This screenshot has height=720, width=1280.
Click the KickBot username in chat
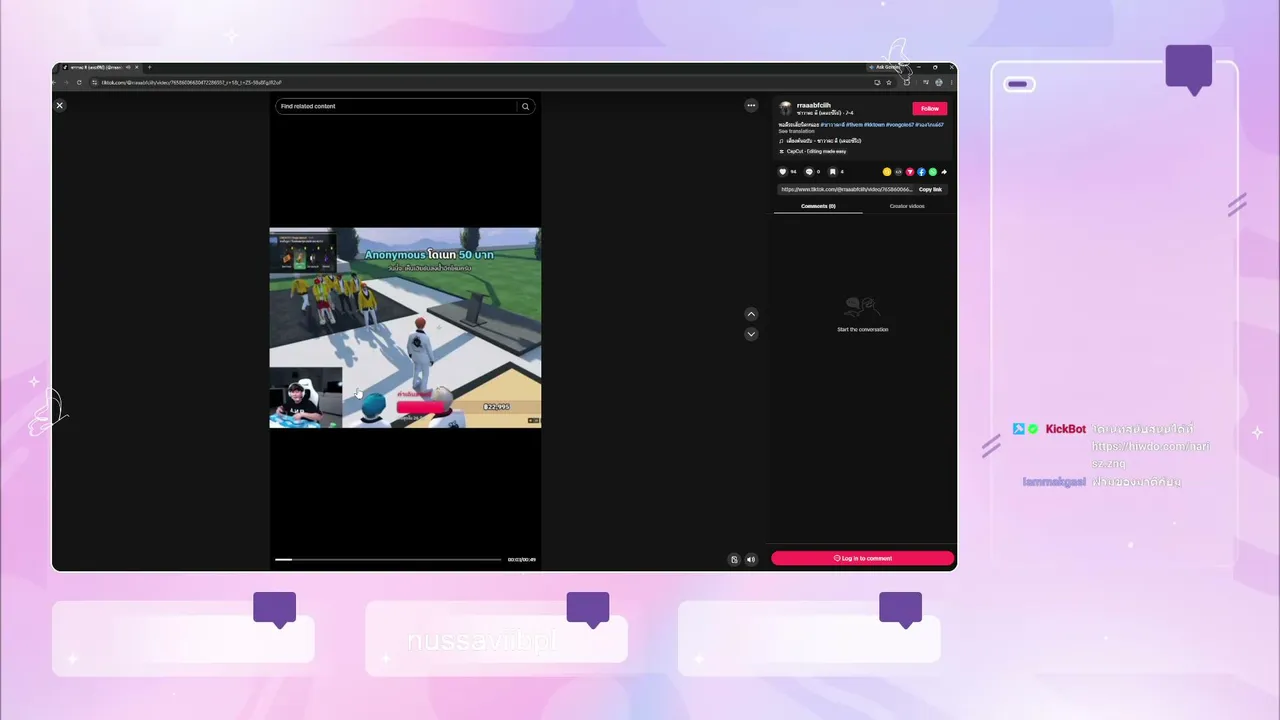[x=1065, y=429]
